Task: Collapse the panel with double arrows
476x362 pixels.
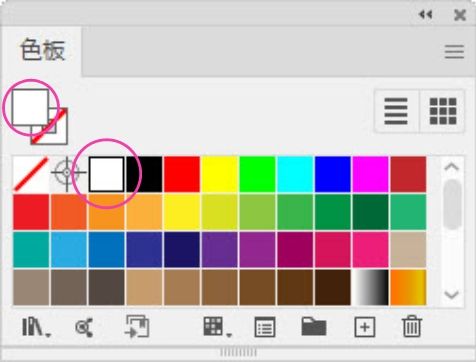Action: click(x=425, y=15)
